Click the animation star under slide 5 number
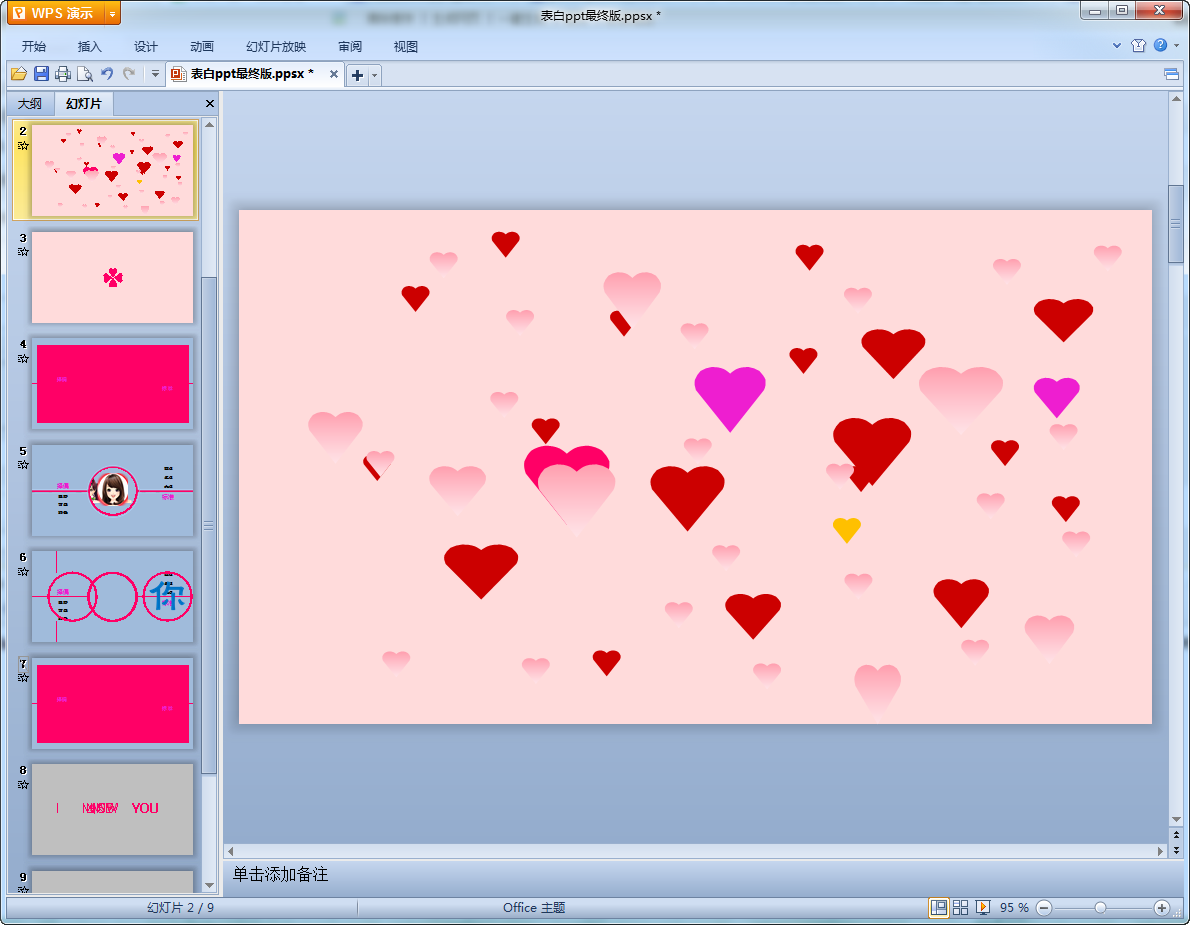Viewport: 1190px width, 925px height. pyautogui.click(x=23, y=465)
